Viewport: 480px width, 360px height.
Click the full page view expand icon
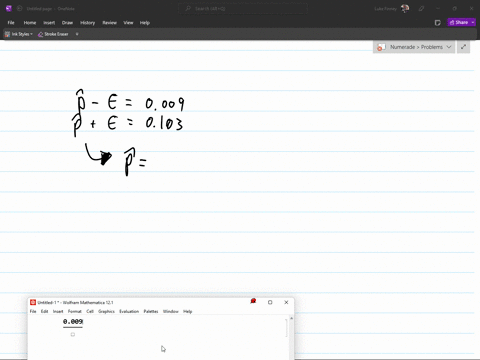click(x=463, y=47)
